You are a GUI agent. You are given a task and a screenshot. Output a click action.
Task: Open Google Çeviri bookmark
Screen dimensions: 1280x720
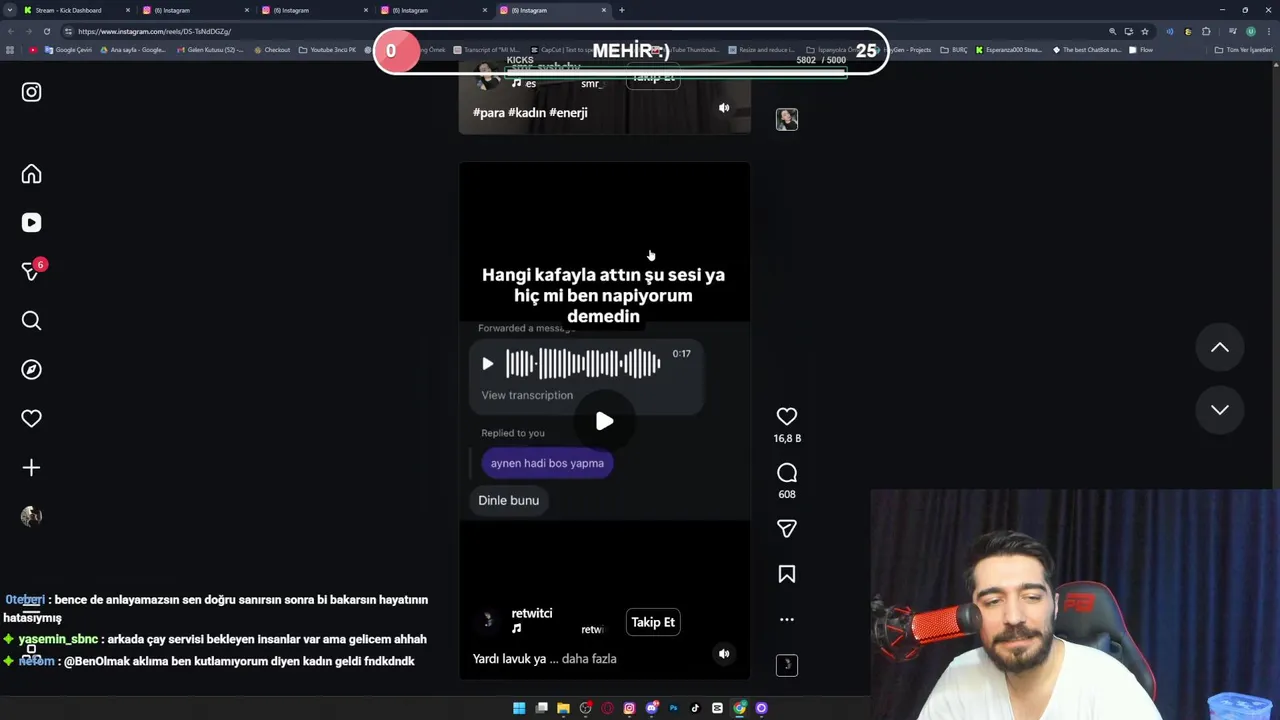pos(68,50)
